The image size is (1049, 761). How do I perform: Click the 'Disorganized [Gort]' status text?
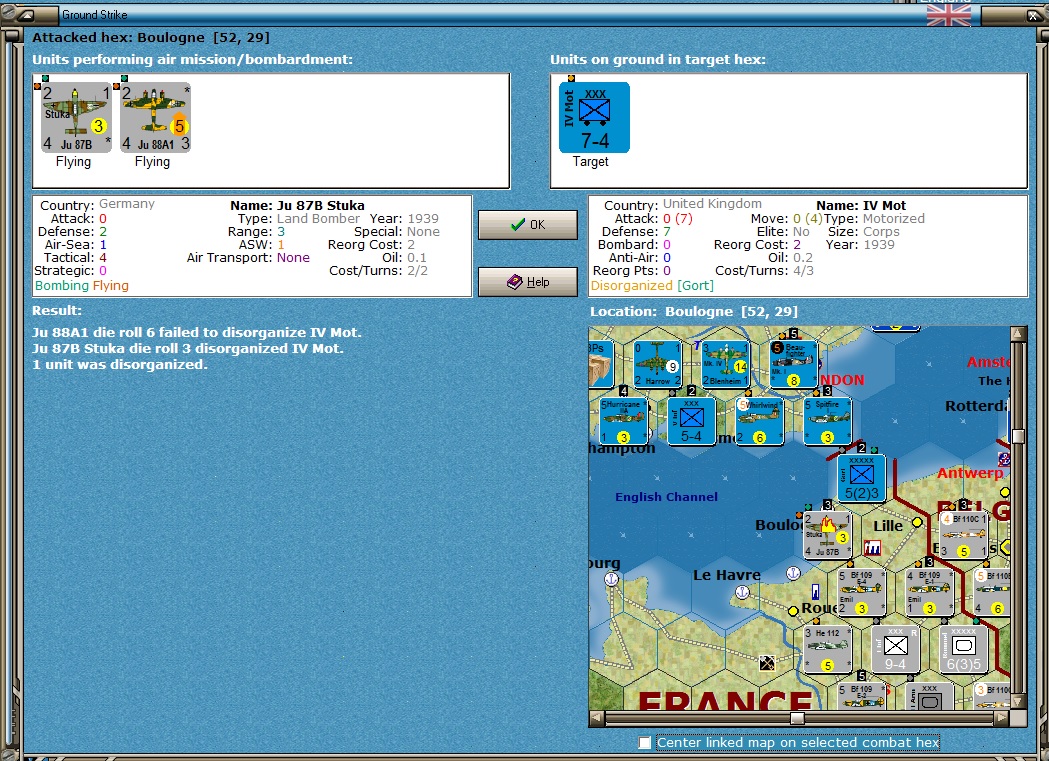pos(652,286)
